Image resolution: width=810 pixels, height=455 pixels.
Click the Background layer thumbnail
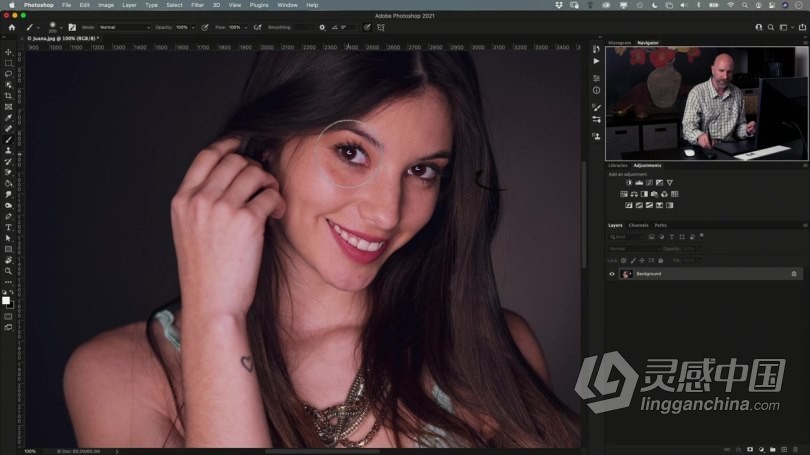tap(626, 273)
